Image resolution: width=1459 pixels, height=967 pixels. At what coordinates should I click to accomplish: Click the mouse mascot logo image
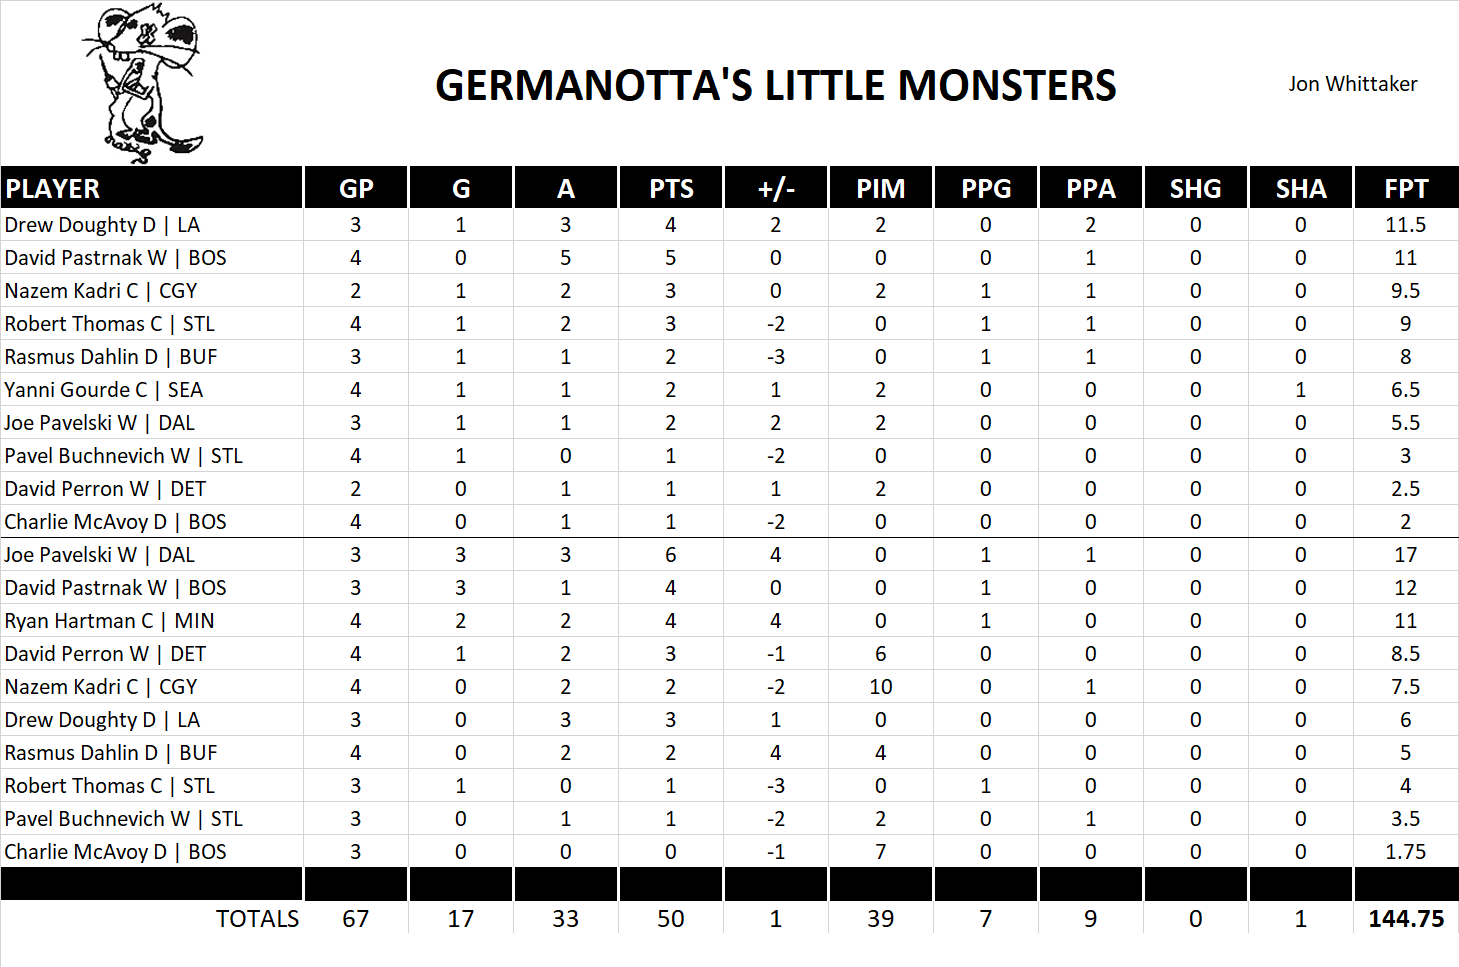pos(142,84)
